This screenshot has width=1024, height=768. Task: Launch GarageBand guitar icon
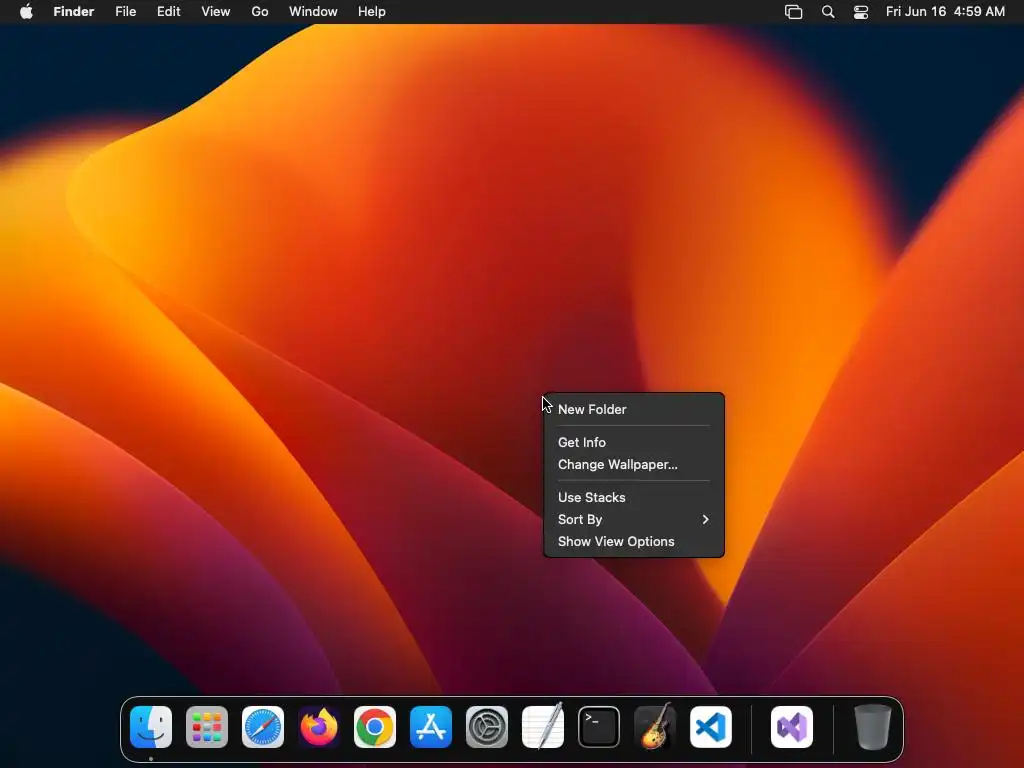pyautogui.click(x=655, y=726)
